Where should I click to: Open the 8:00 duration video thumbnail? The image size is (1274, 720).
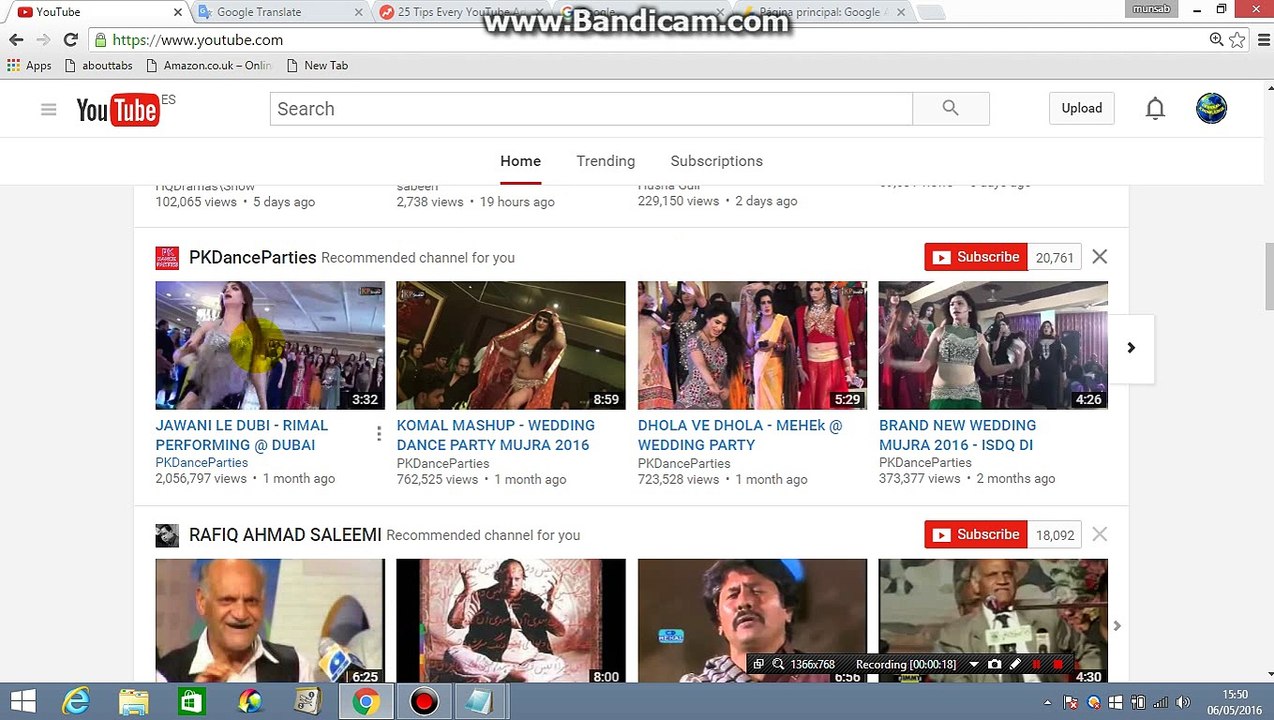[511, 621]
